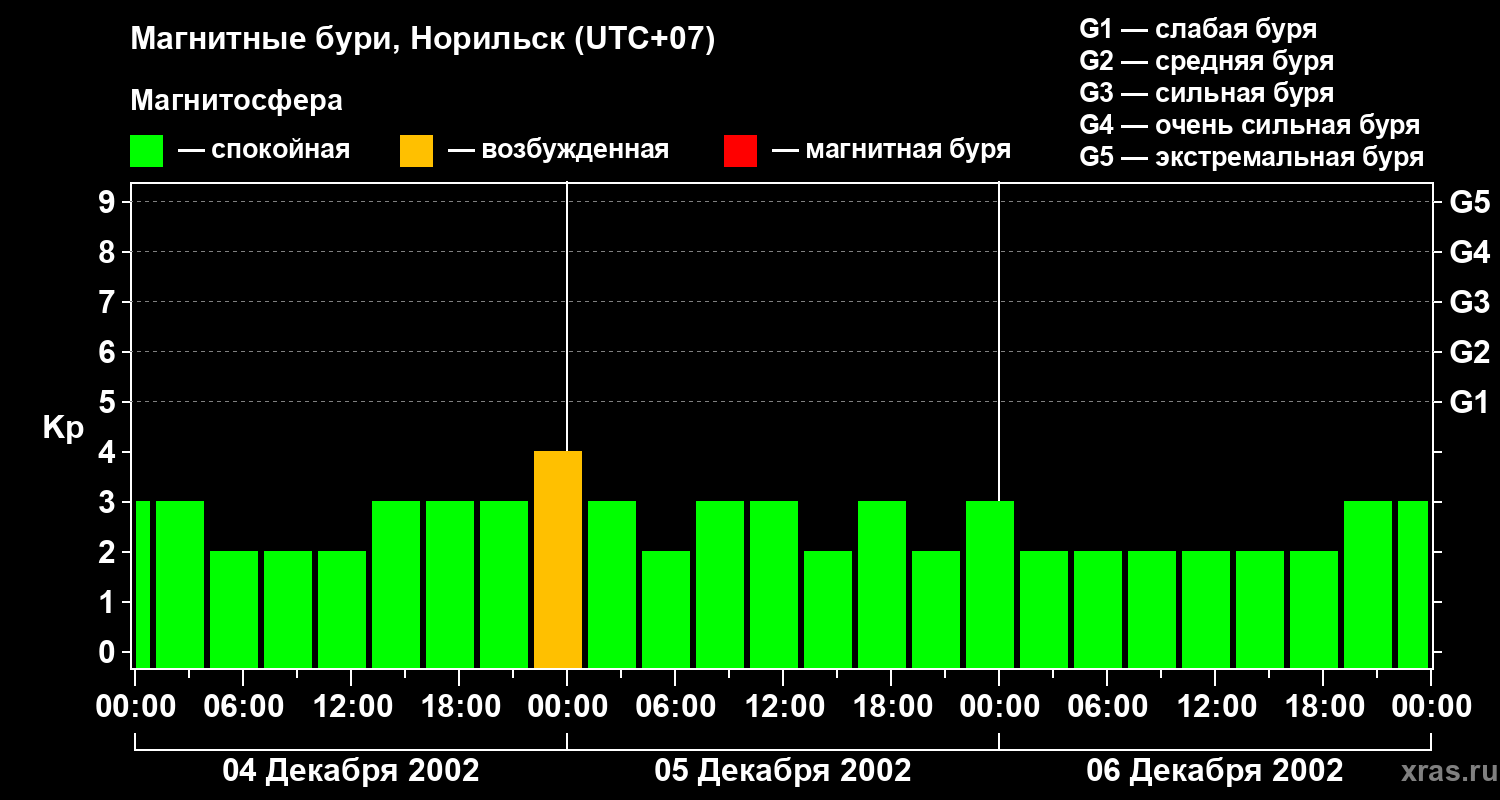
Task: Click the '— спокойная' legend label
Action: tap(264, 150)
